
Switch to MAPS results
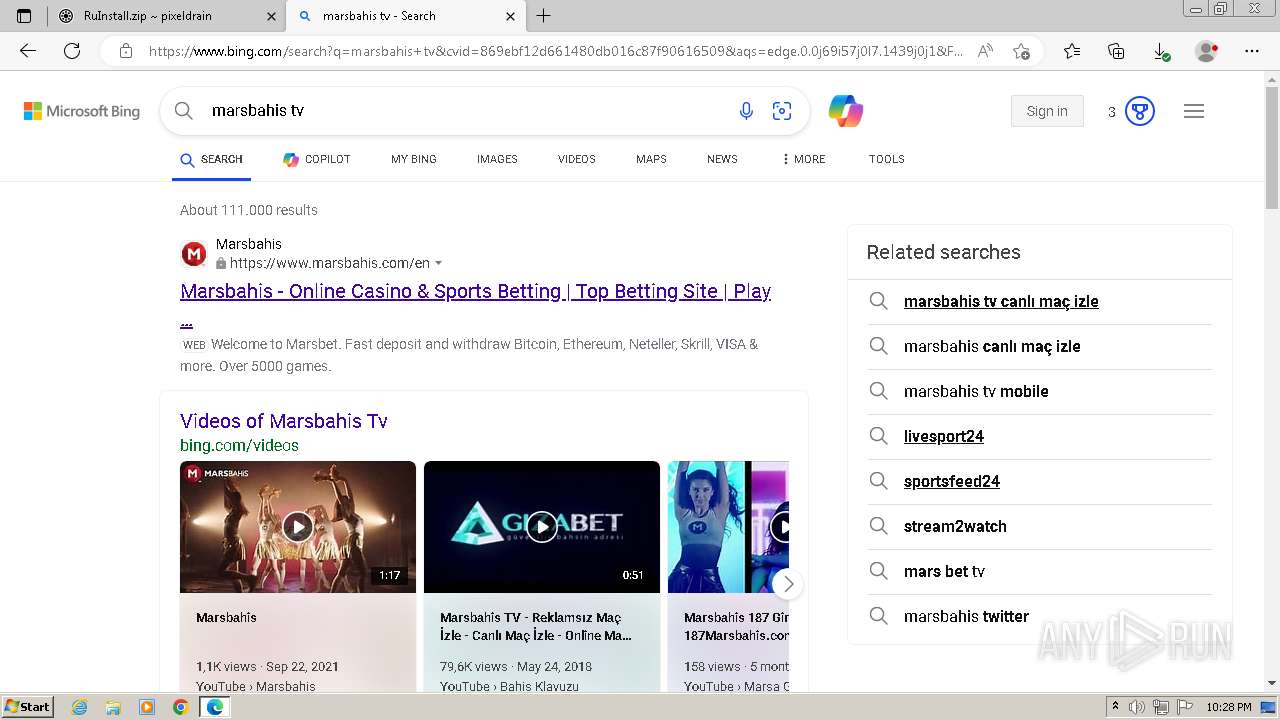tap(651, 159)
